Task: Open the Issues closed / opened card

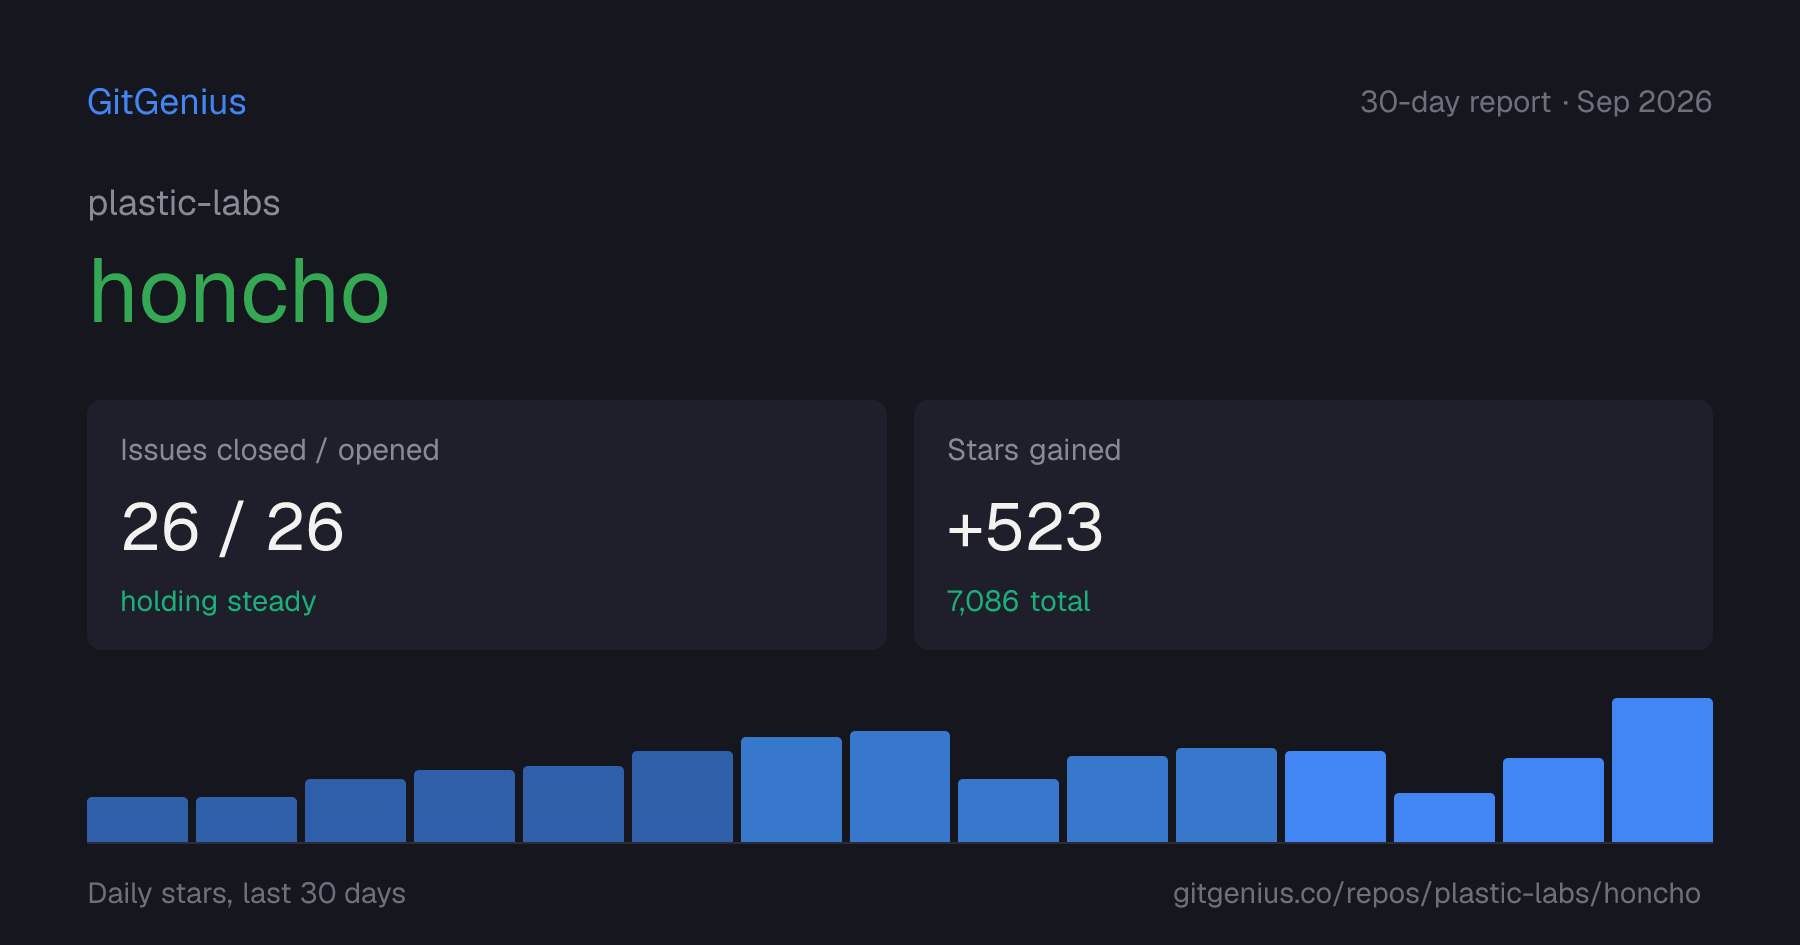Action: tap(487, 525)
